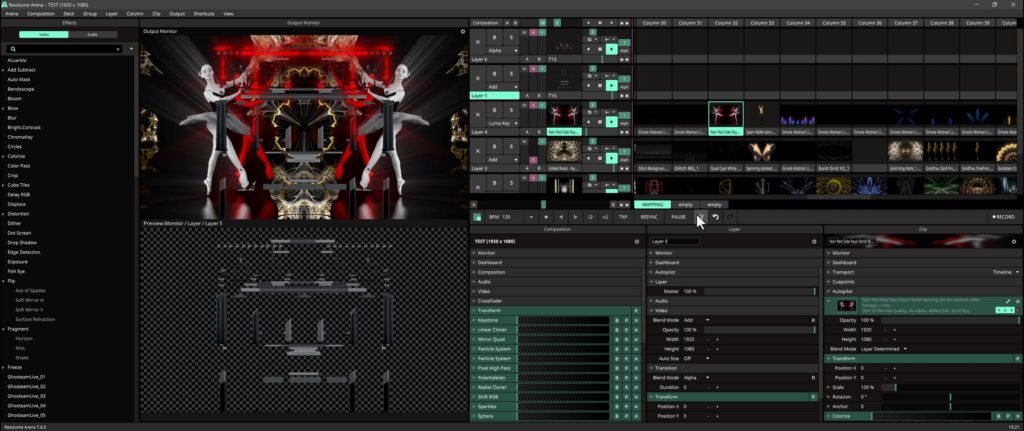Open clip Transport Timeline dropdown
This screenshot has height=431, width=1024.
[1006, 272]
